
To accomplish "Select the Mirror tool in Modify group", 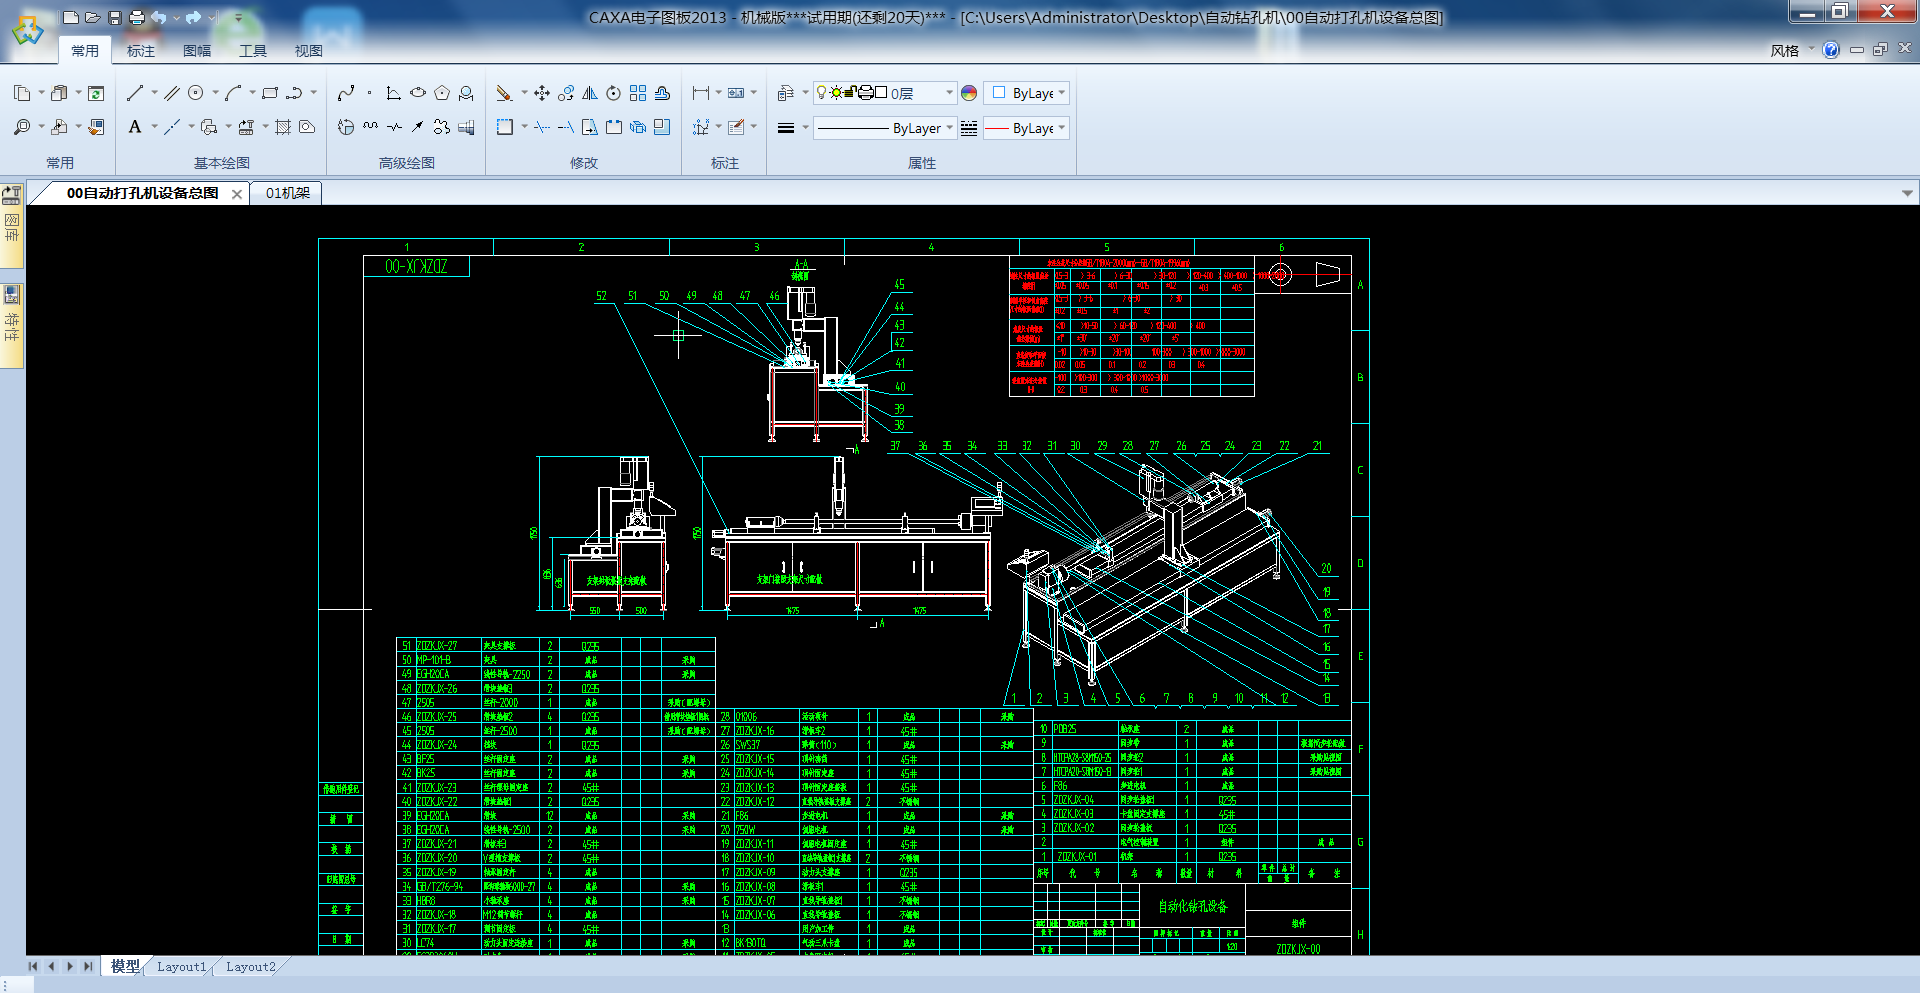I will 590,93.
